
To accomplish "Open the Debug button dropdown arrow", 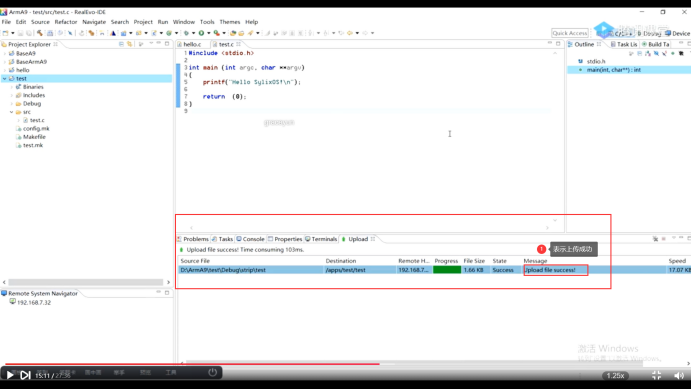I will (x=194, y=33).
